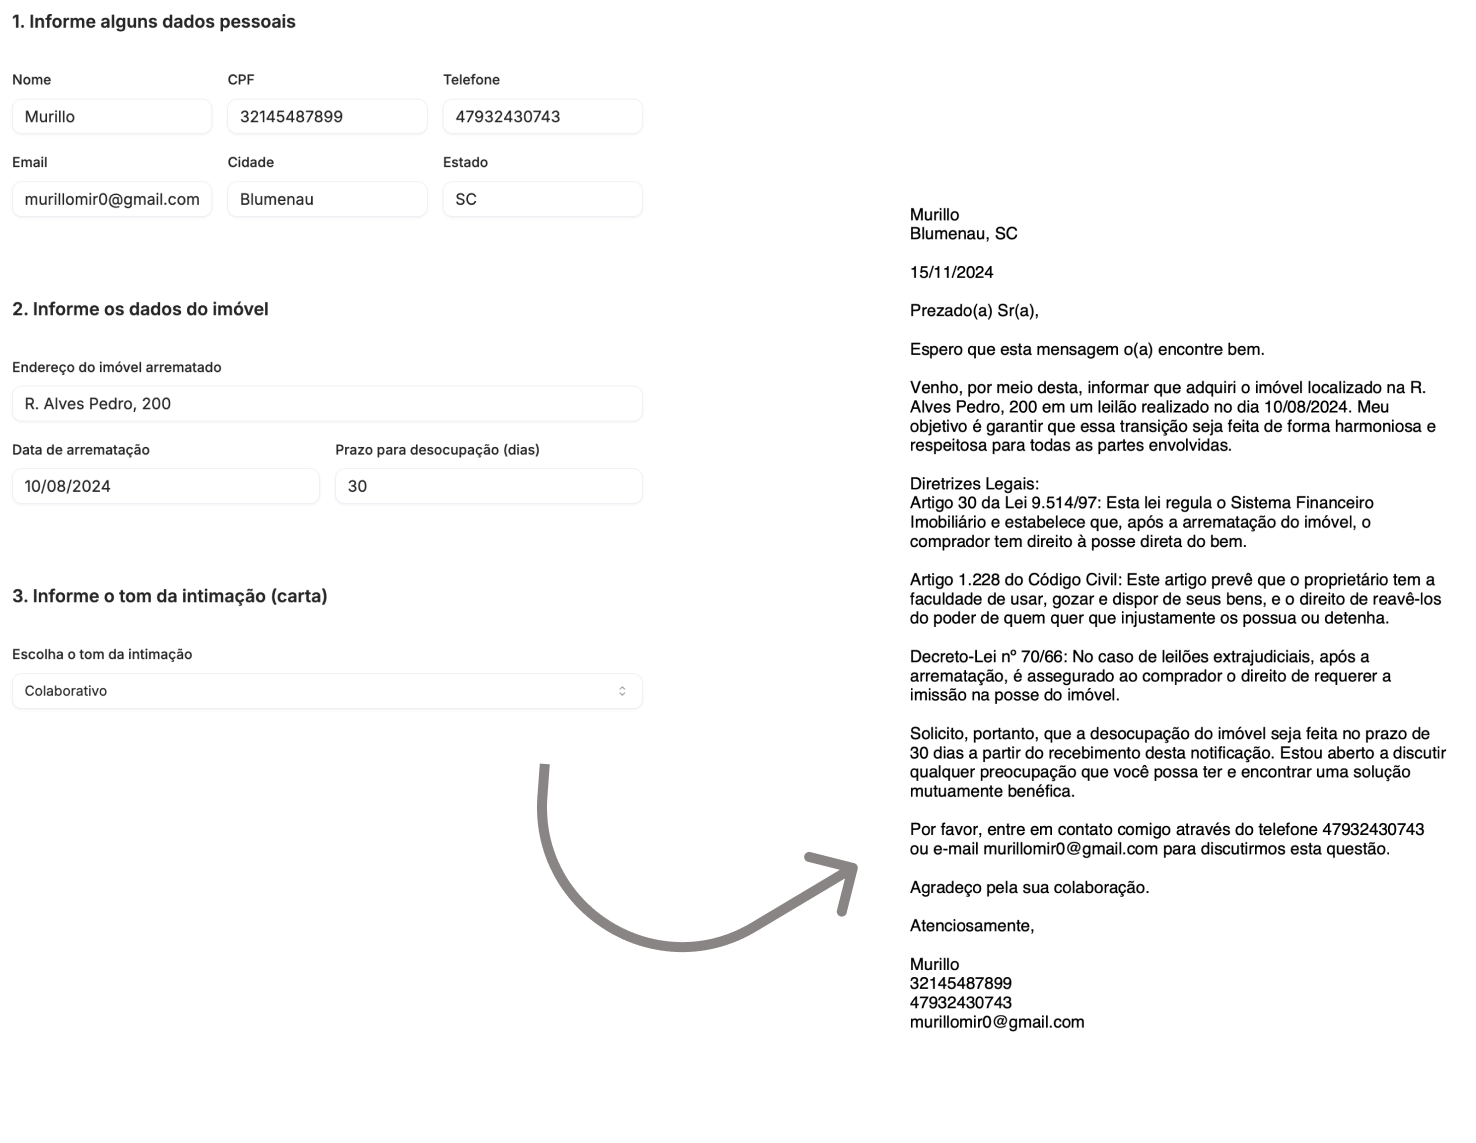Click 'Blumenau, SC' in the letter header
This screenshot has width=1476, height=1143.
pyautogui.click(x=964, y=234)
